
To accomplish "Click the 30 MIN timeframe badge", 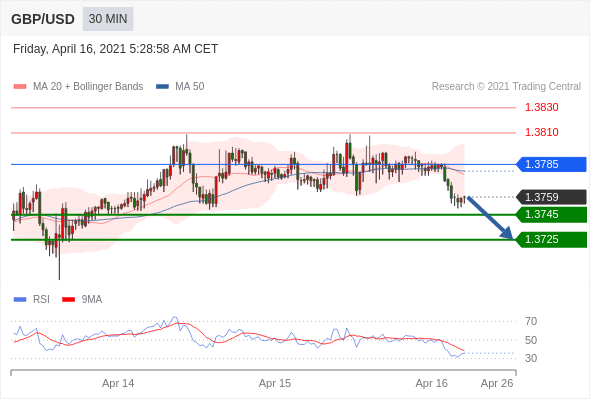I will coord(108,19).
